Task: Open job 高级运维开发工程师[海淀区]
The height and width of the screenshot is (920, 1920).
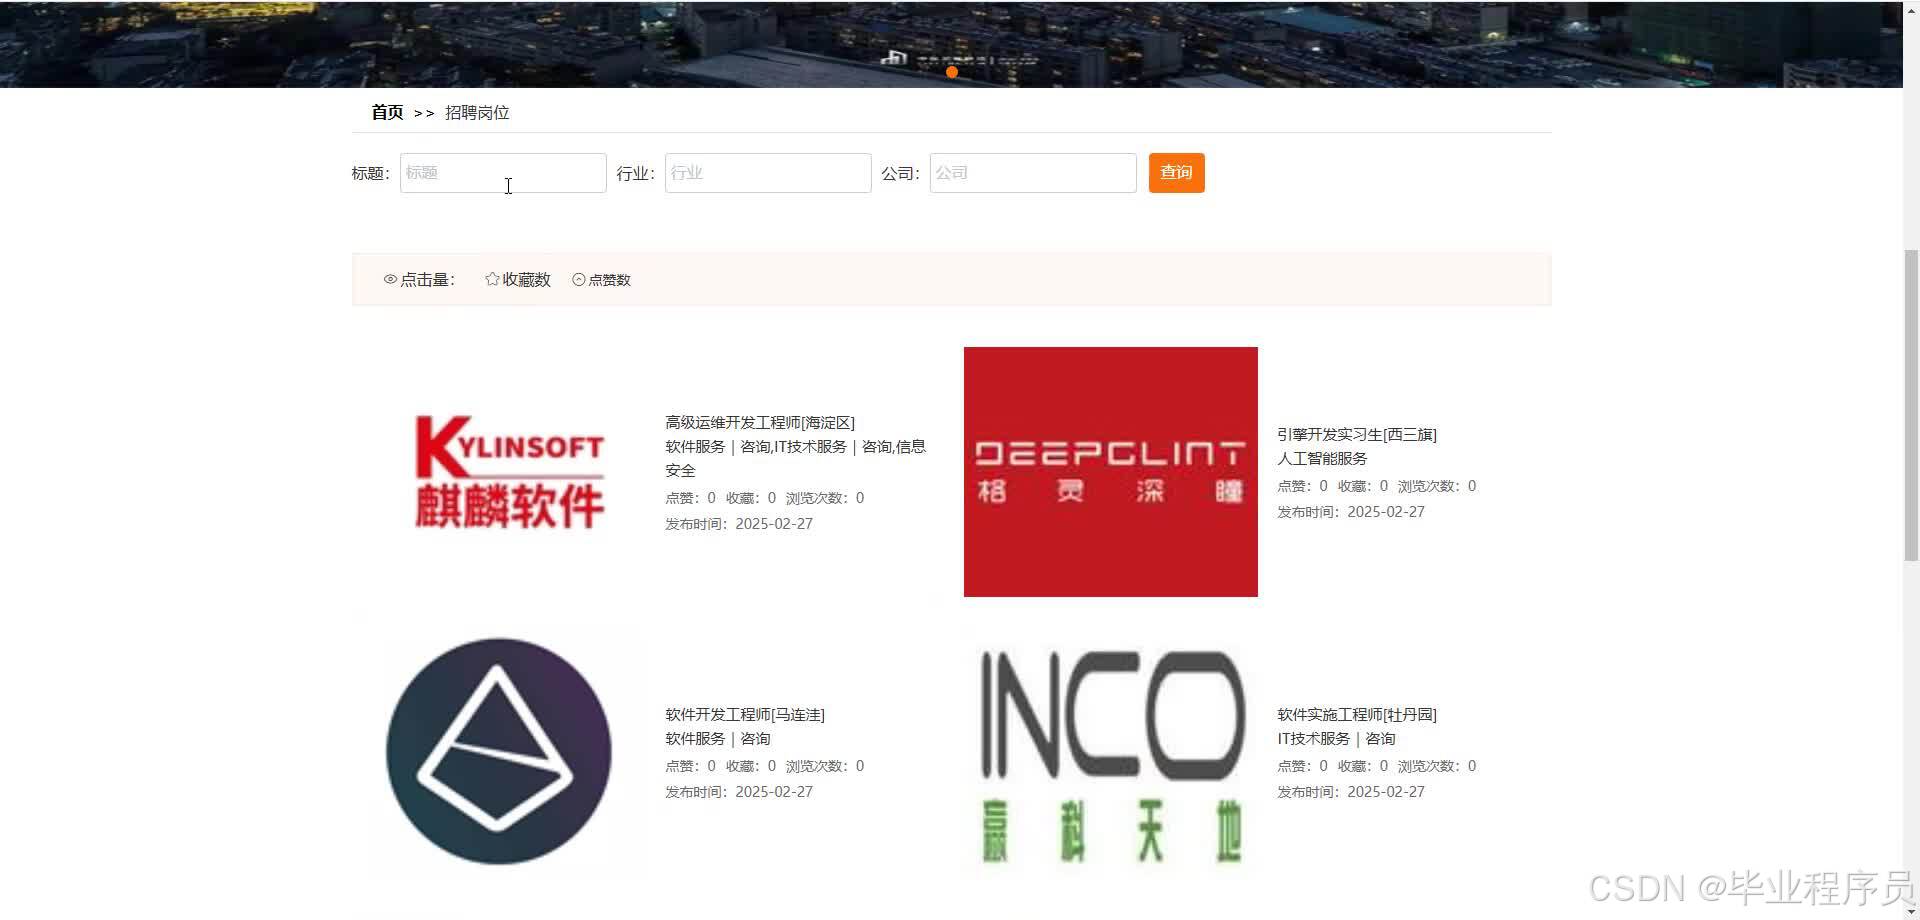Action: pos(760,423)
